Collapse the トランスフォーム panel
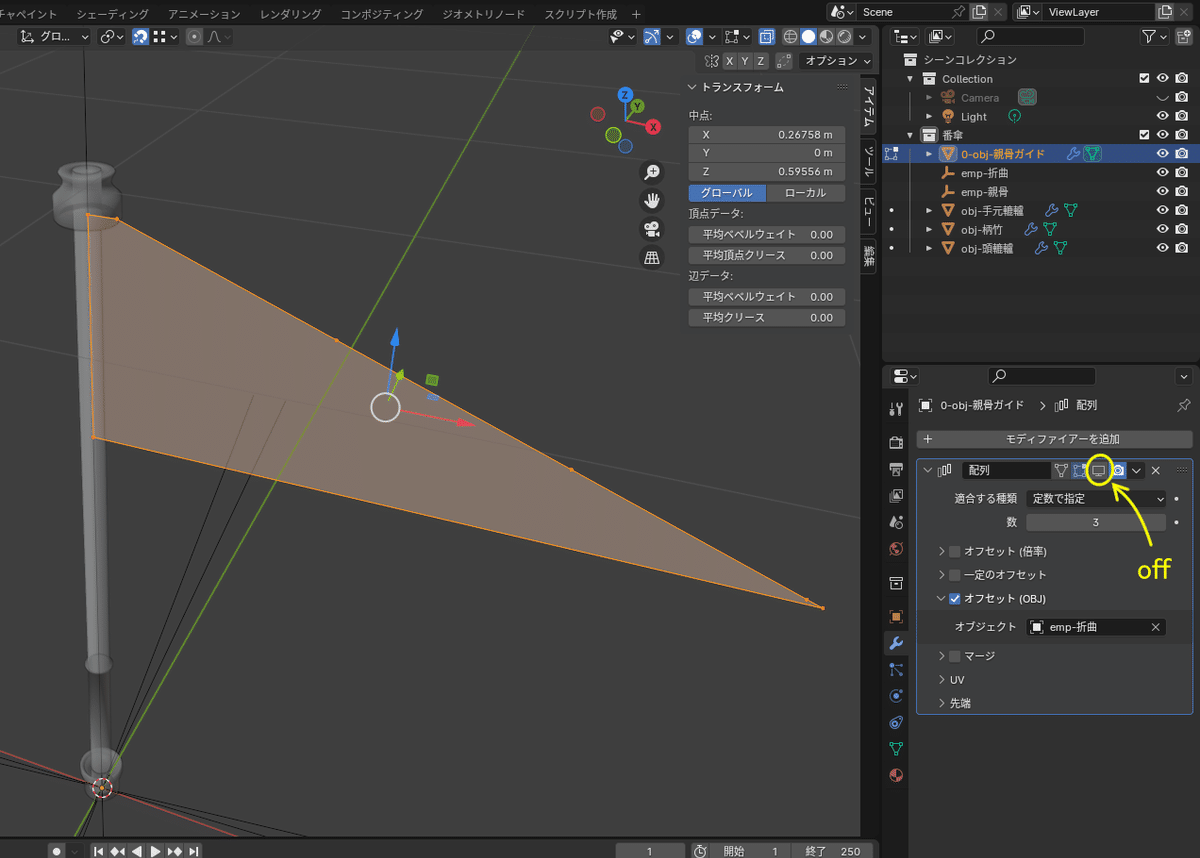 coord(693,87)
